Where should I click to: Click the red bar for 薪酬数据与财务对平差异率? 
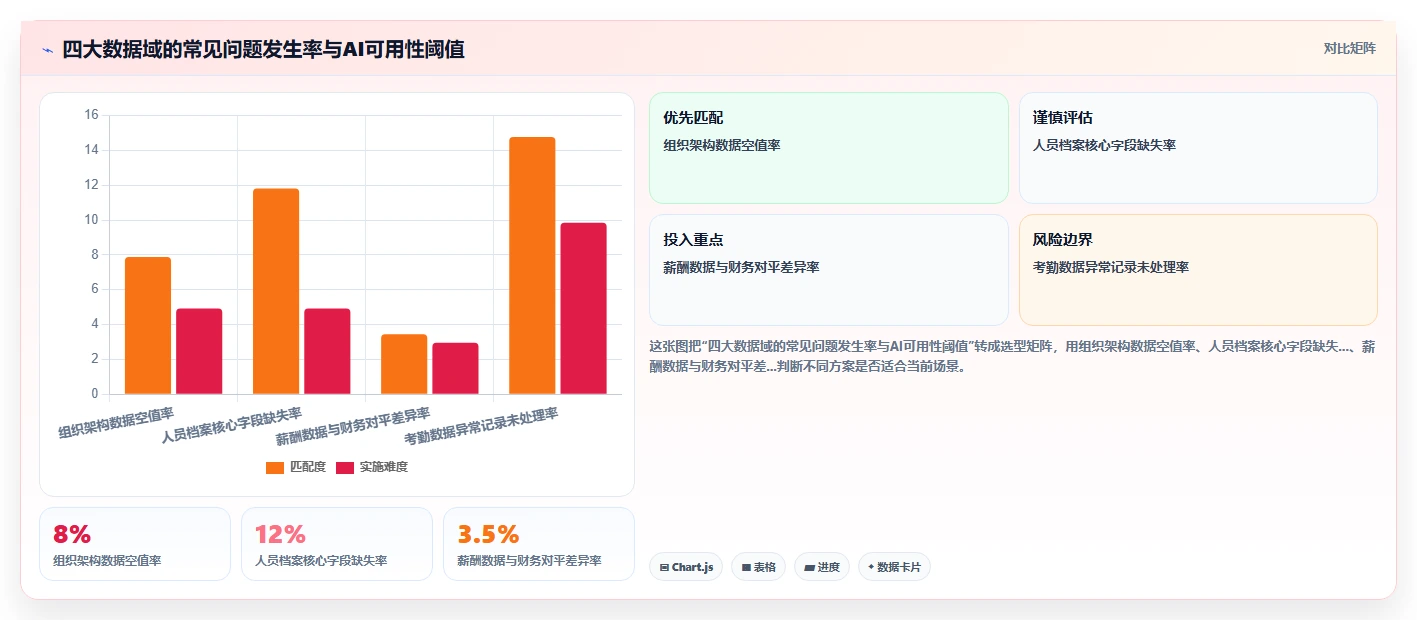[455, 368]
